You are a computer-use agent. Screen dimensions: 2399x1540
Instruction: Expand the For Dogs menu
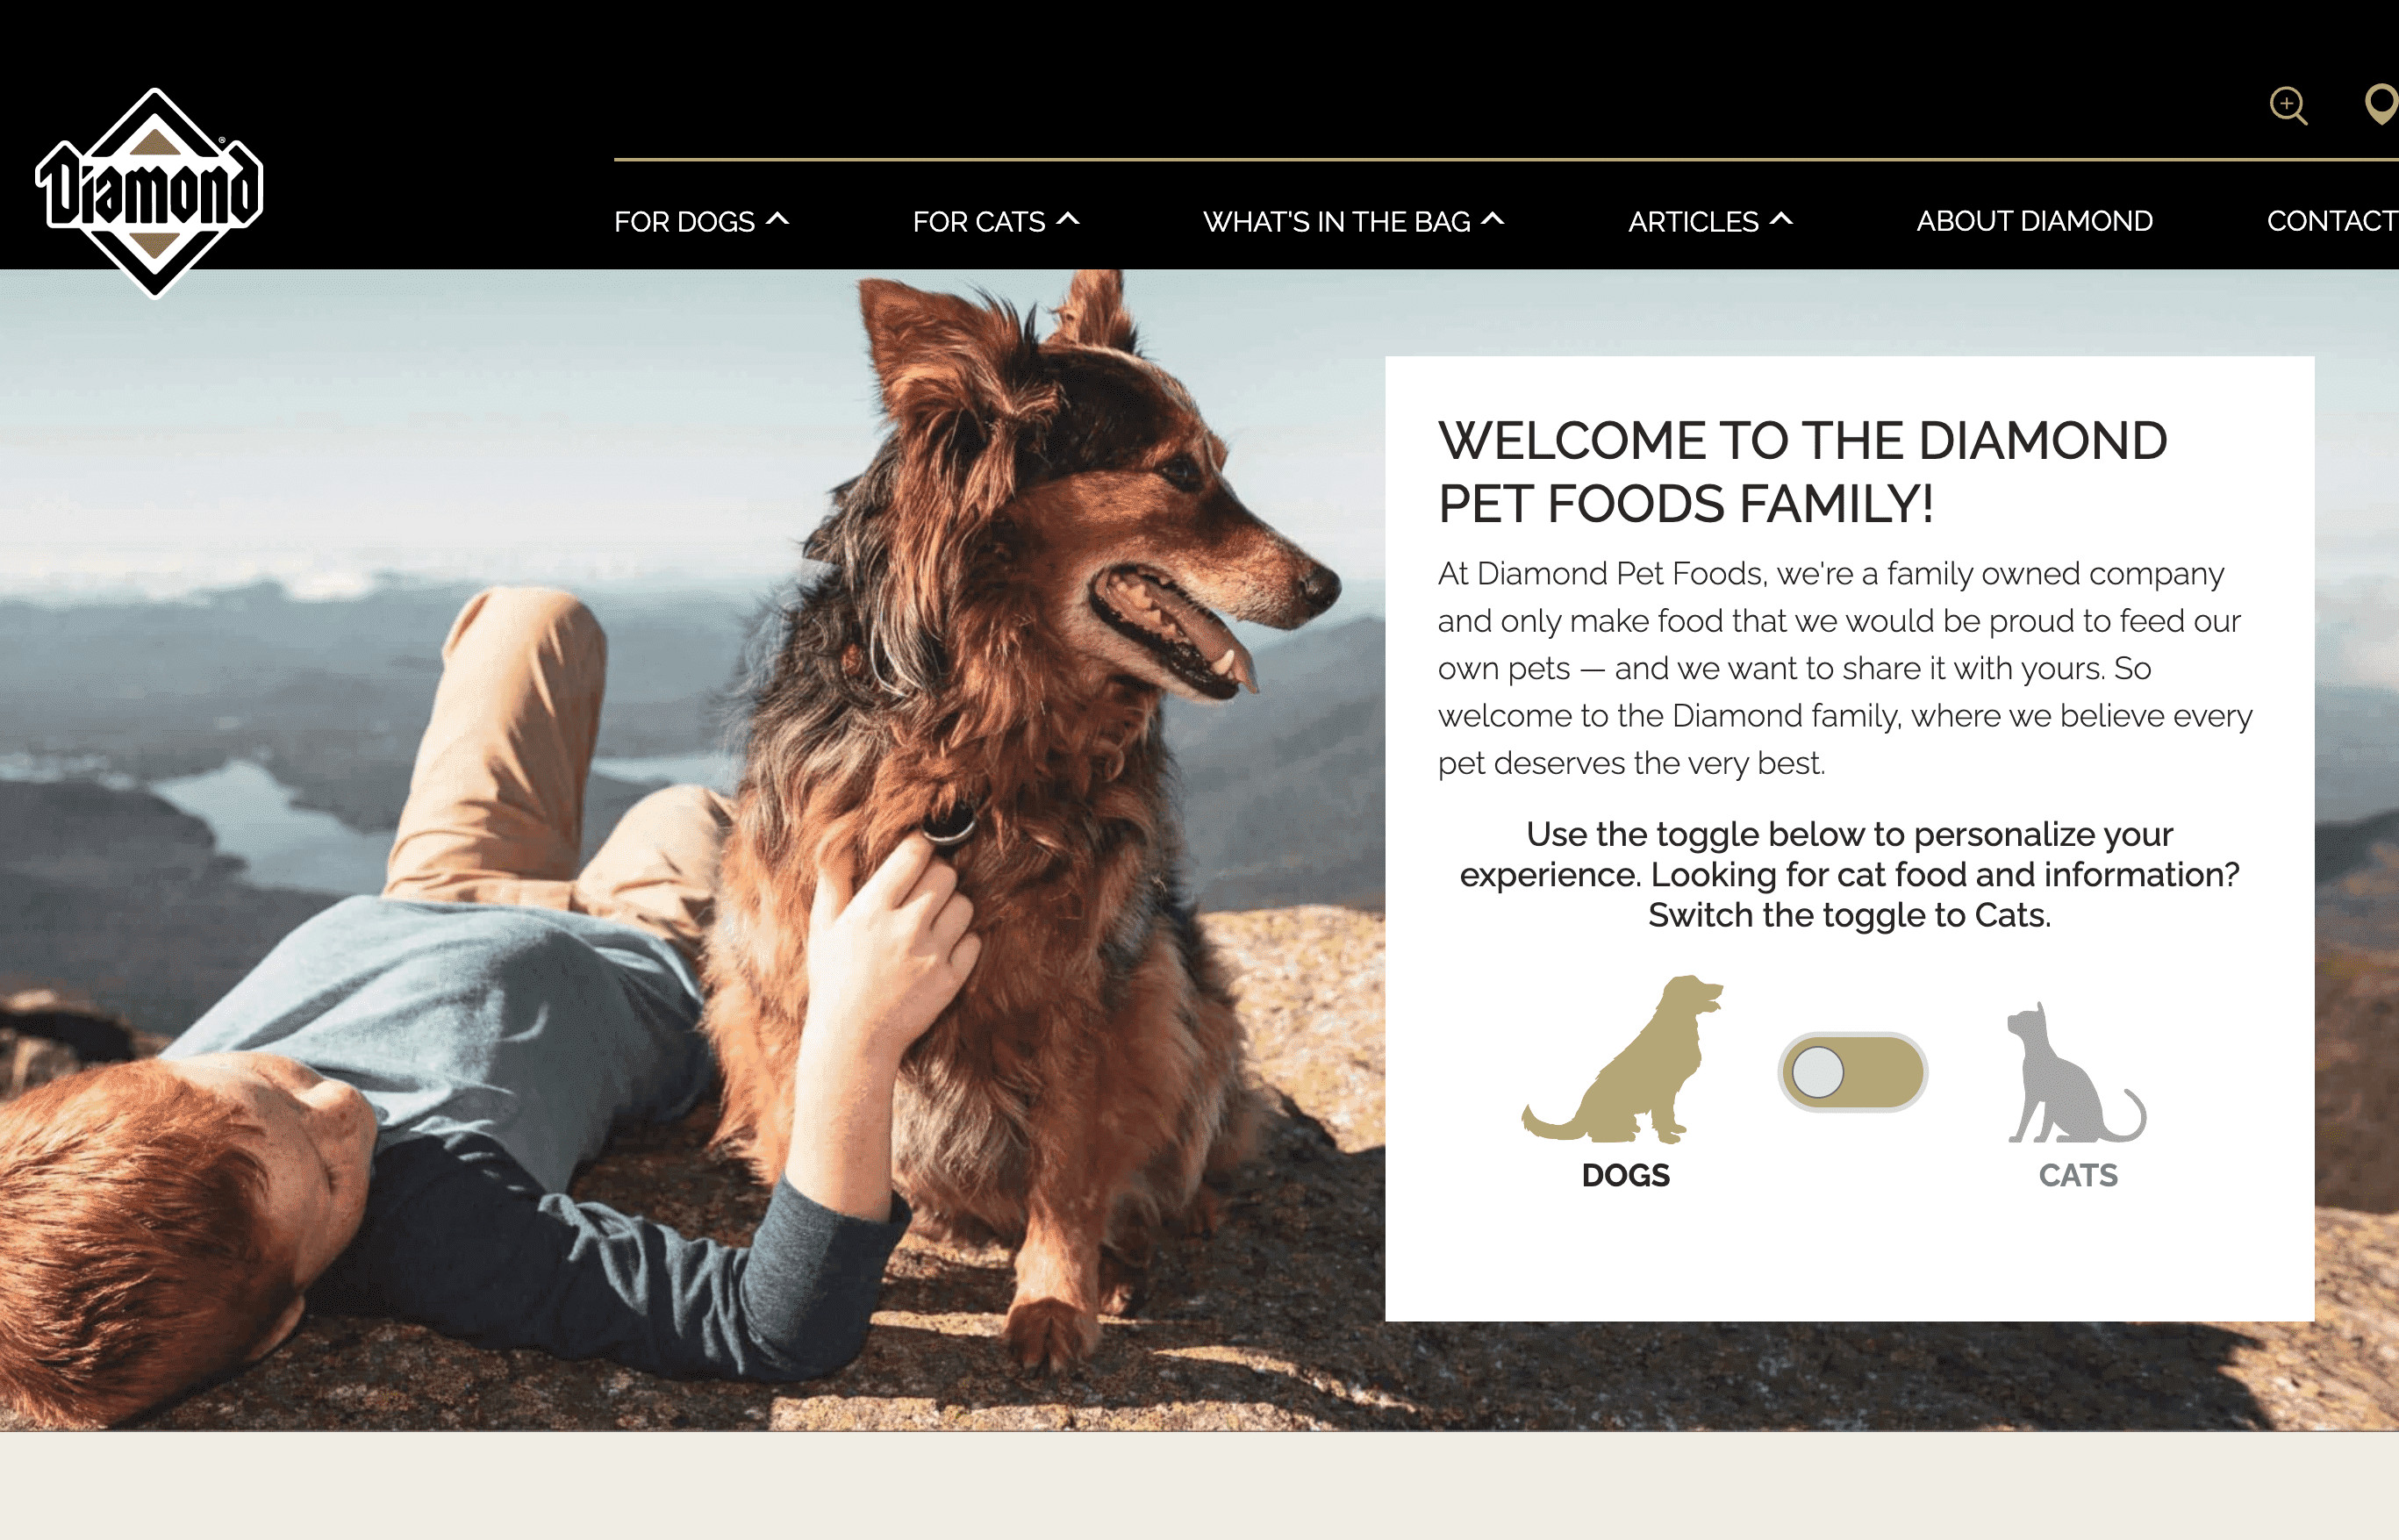click(701, 221)
